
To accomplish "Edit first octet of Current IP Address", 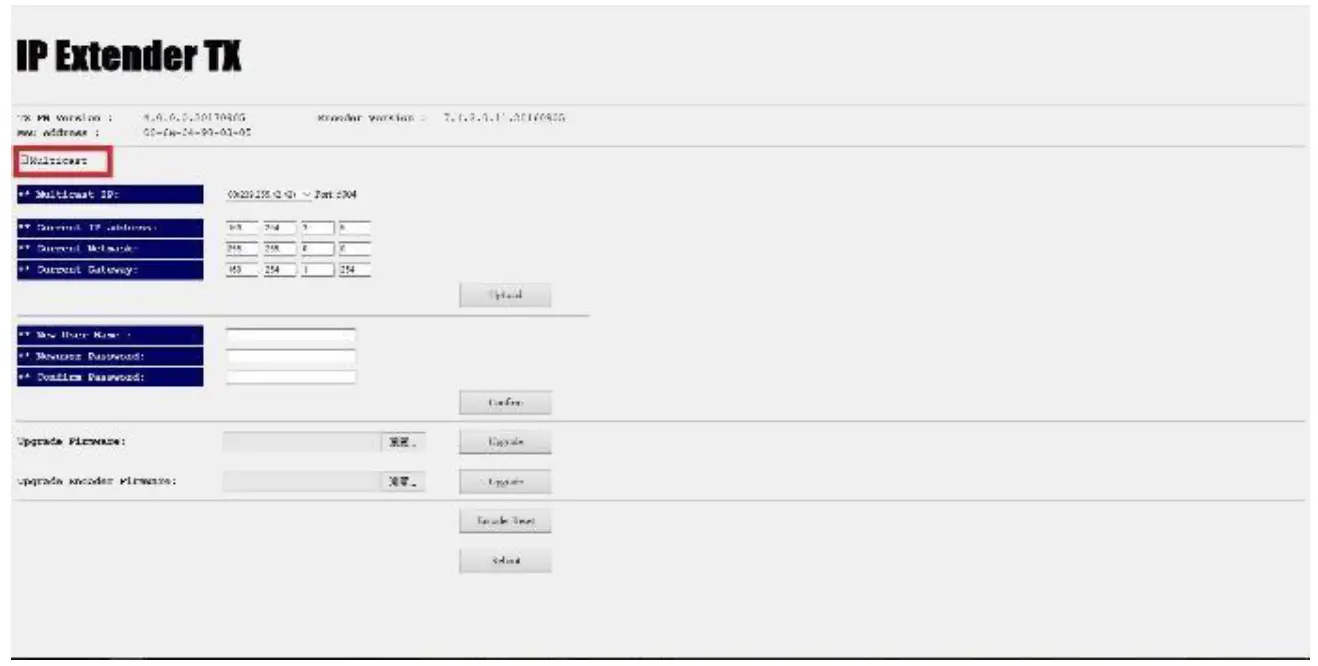I will [242, 228].
